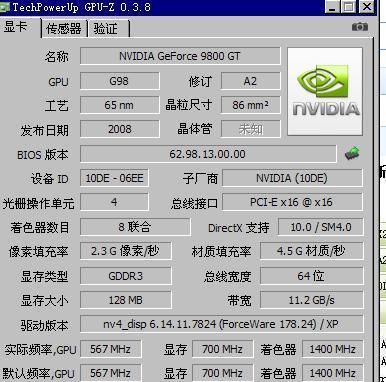Image resolution: width=386 pixels, height=382 pixels.
Task: Click the 实际频率,GPU label
Action: point(40,350)
